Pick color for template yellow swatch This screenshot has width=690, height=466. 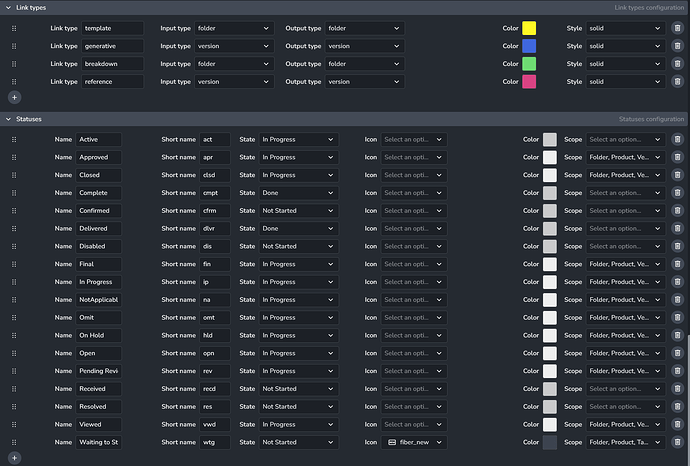click(x=529, y=29)
